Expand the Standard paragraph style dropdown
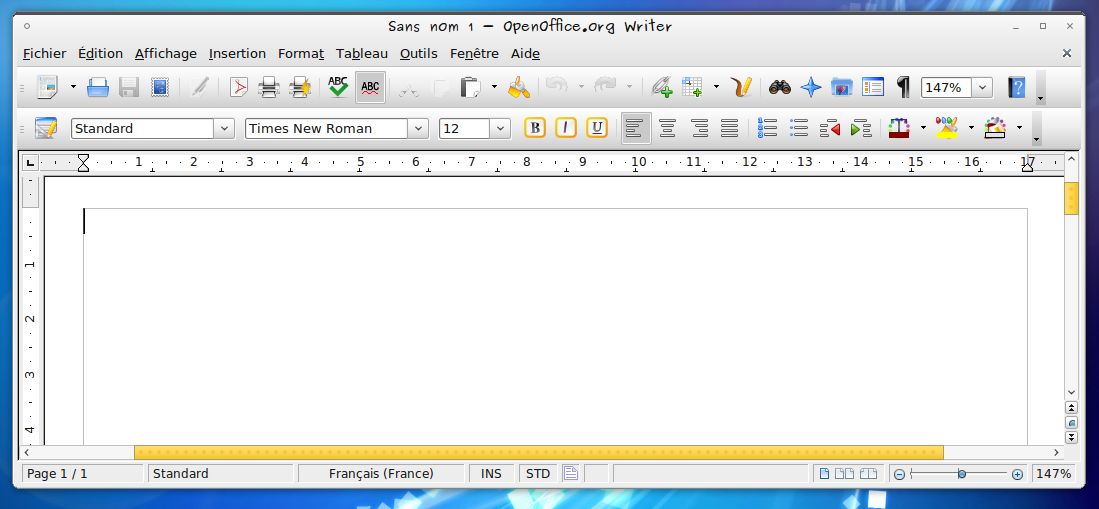Screen dimensions: 1099x509 (x=224, y=128)
